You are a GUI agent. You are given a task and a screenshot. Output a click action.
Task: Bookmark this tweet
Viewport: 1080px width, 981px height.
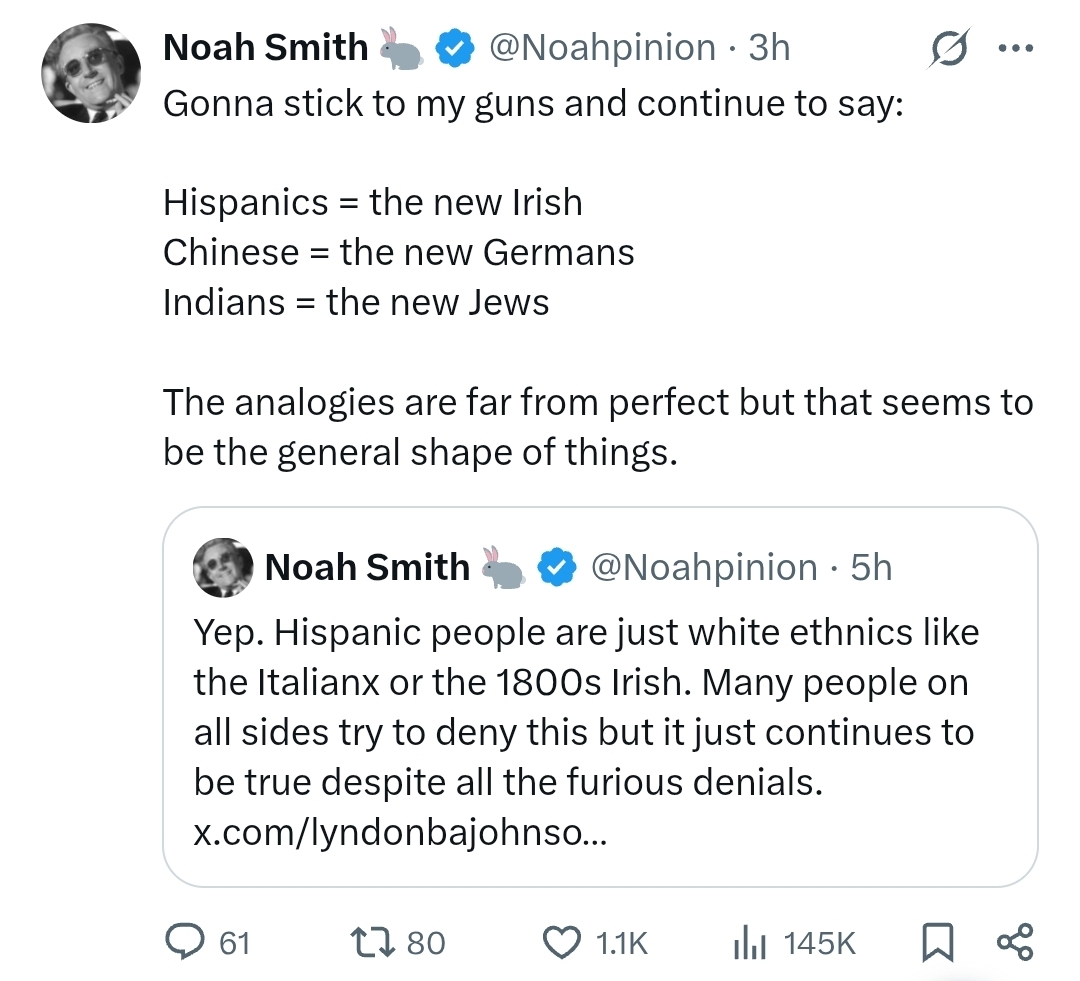(935, 942)
